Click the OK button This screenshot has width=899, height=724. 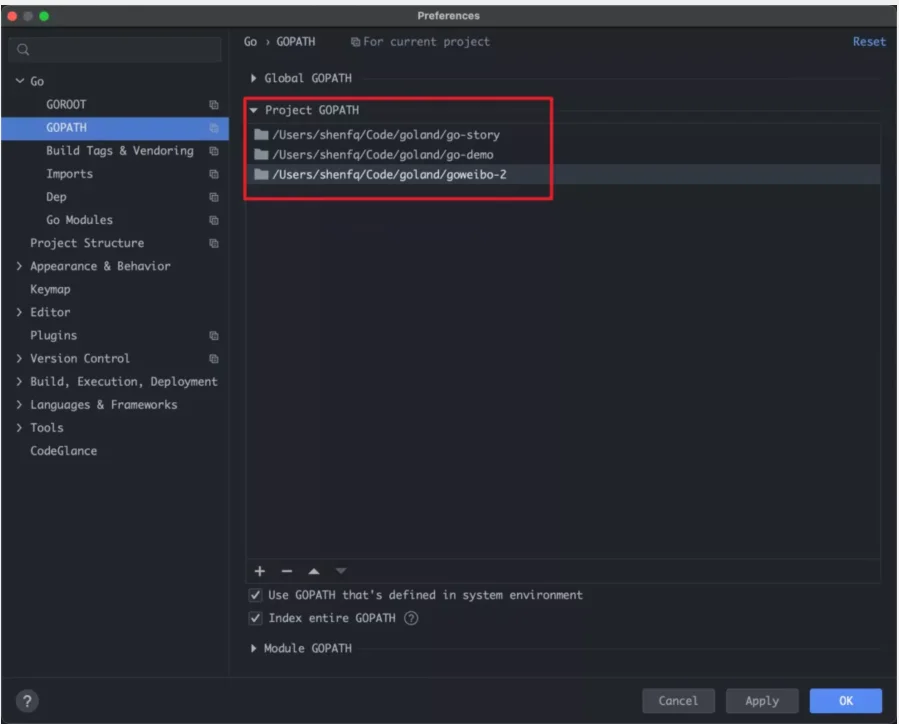(846, 700)
